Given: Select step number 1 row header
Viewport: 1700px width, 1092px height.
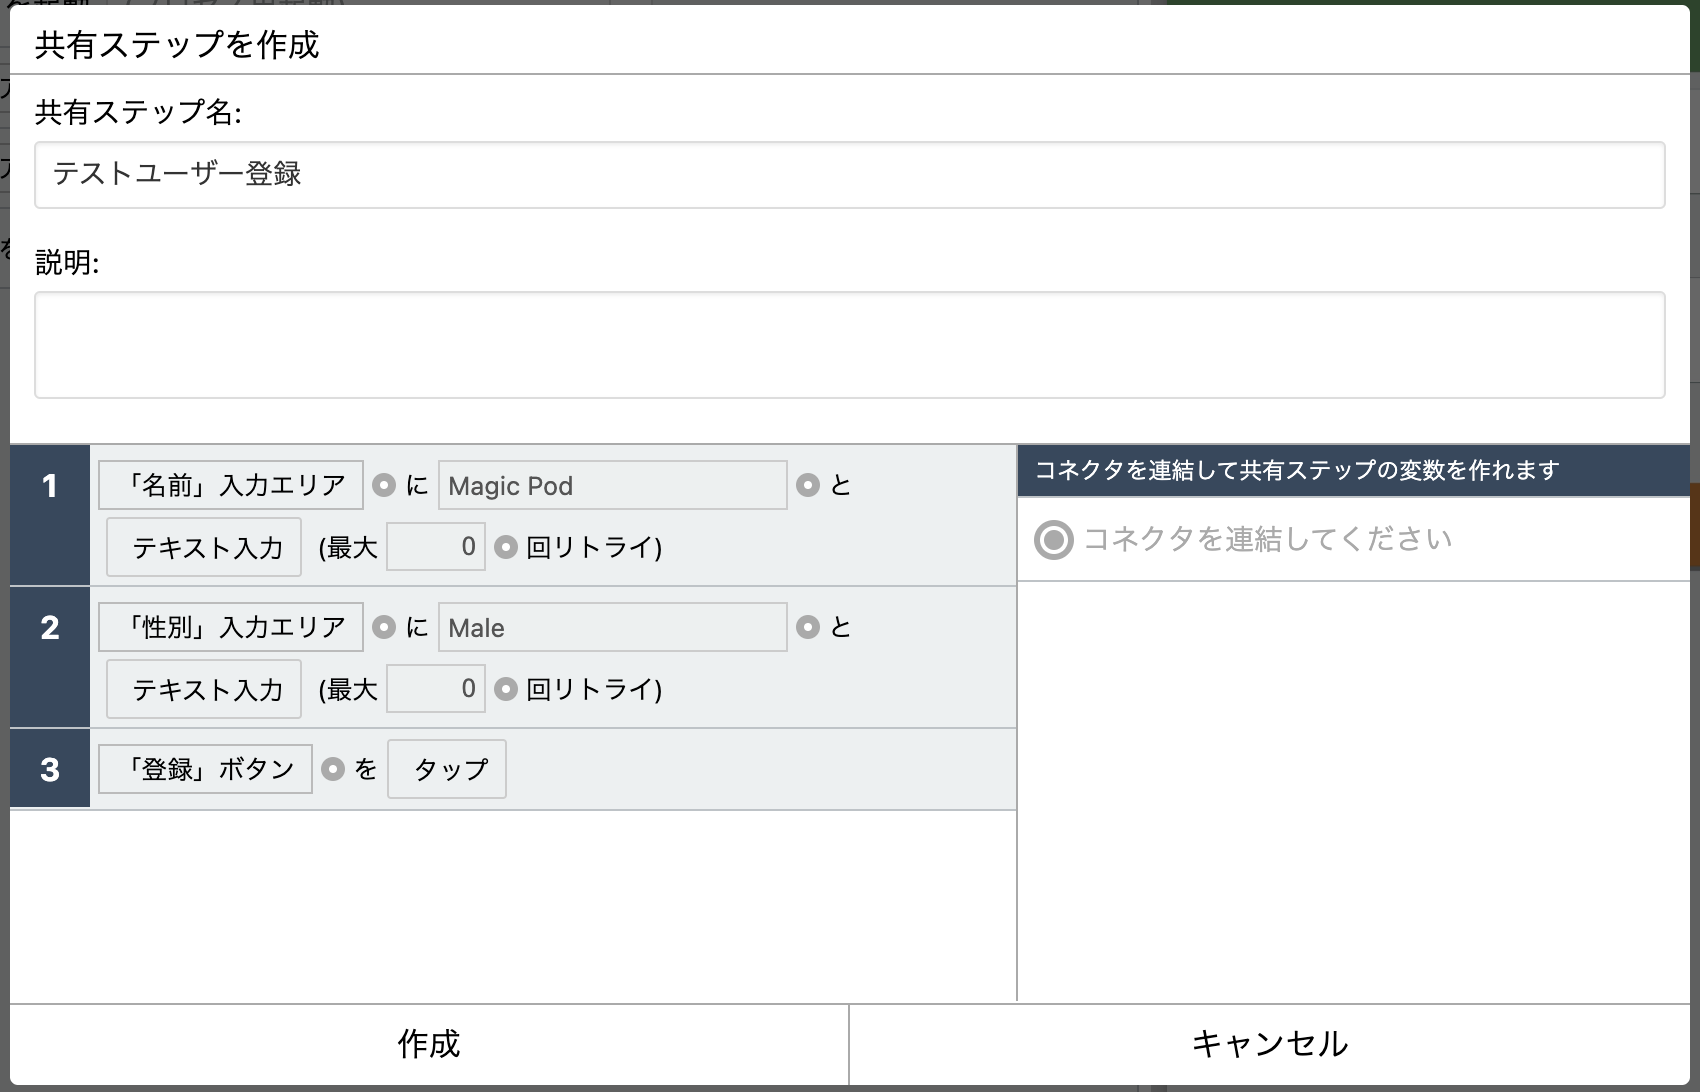Looking at the screenshot, I should pyautogui.click(x=50, y=515).
